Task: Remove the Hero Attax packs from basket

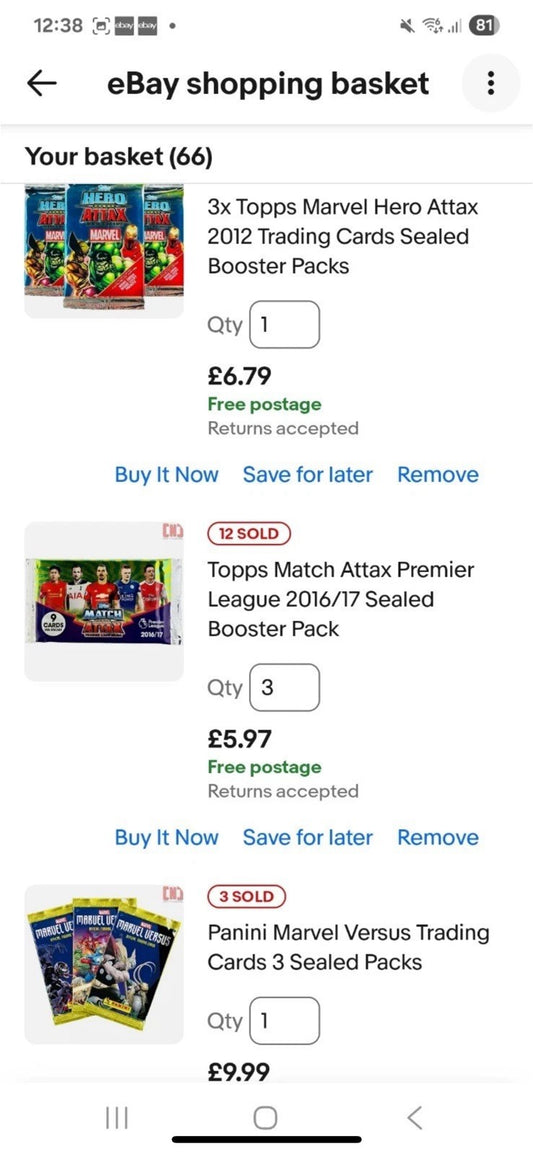Action: (438, 475)
